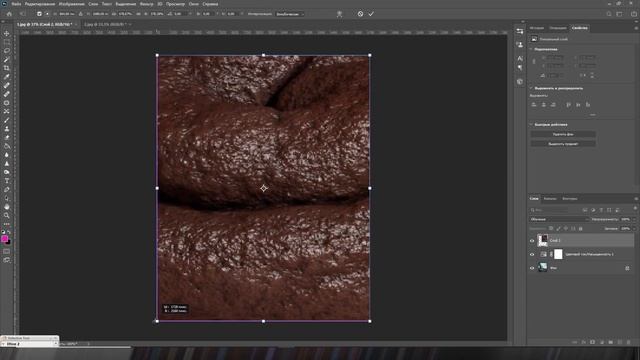Open the opacity slider arrow
Screen dimensions: 640x360
pyautogui.click(x=633, y=219)
